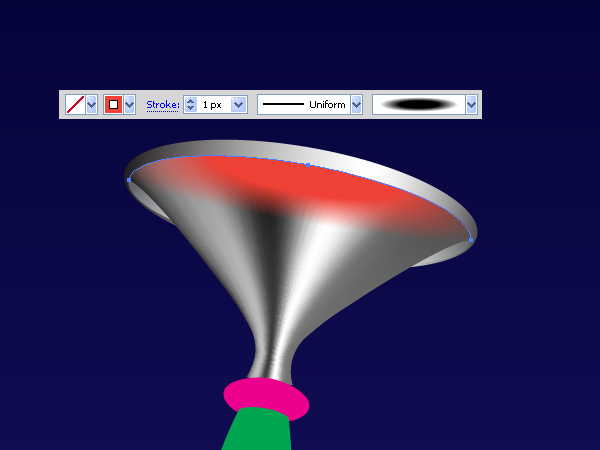Click the black oval brush definition preview
The image size is (600, 450).
click(x=419, y=104)
